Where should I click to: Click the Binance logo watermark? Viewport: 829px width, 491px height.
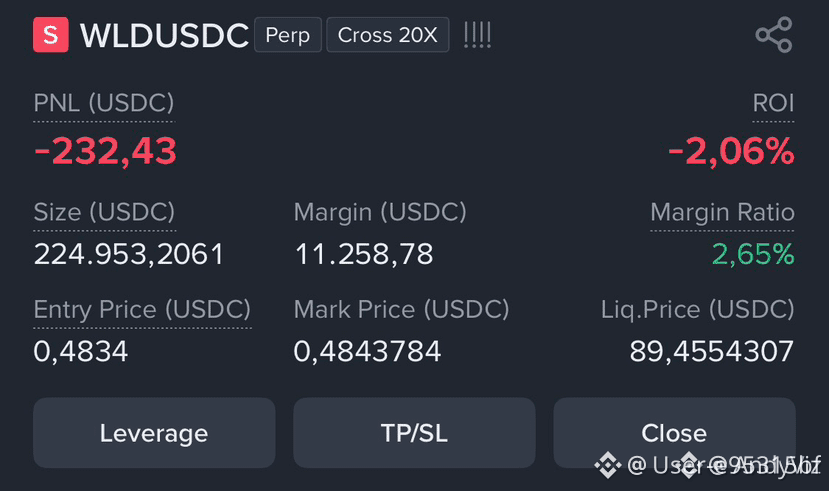pyautogui.click(x=607, y=465)
